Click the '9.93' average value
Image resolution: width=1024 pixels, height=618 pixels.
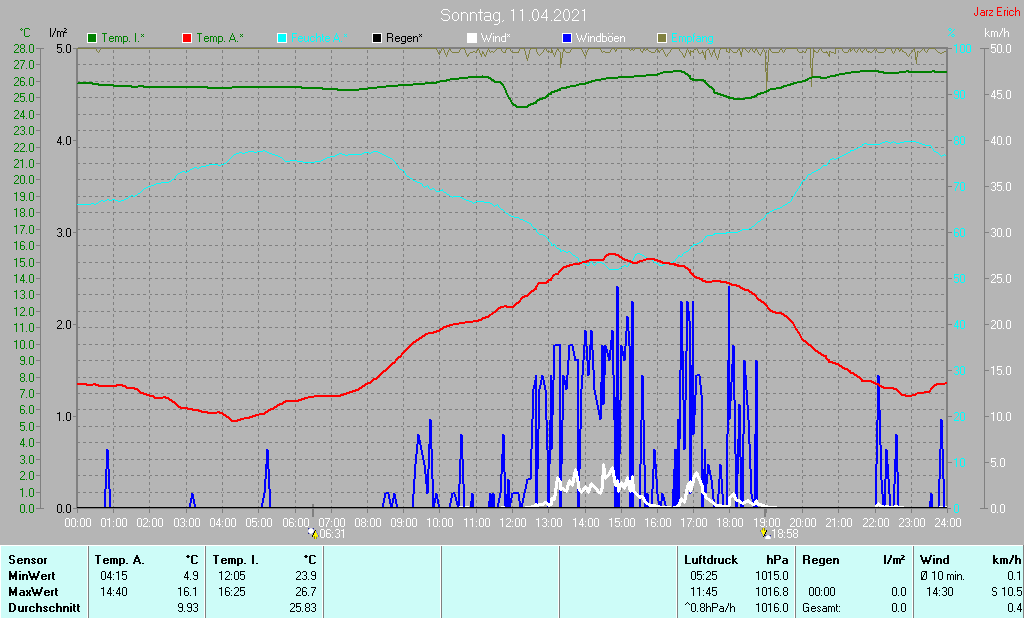188,608
